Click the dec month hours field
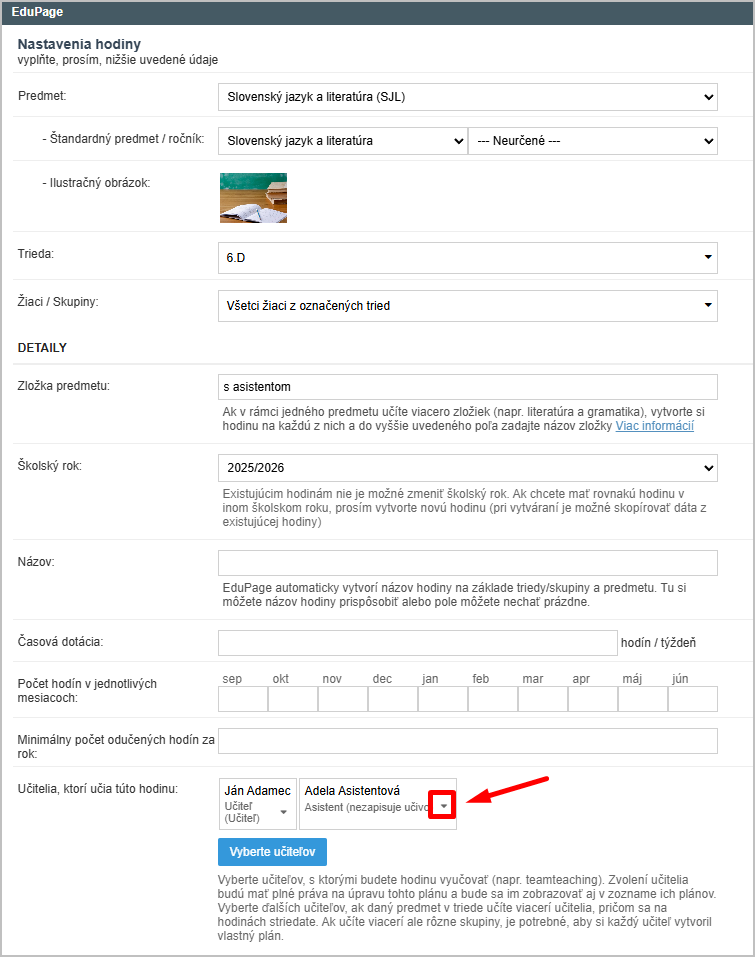 [x=392, y=699]
